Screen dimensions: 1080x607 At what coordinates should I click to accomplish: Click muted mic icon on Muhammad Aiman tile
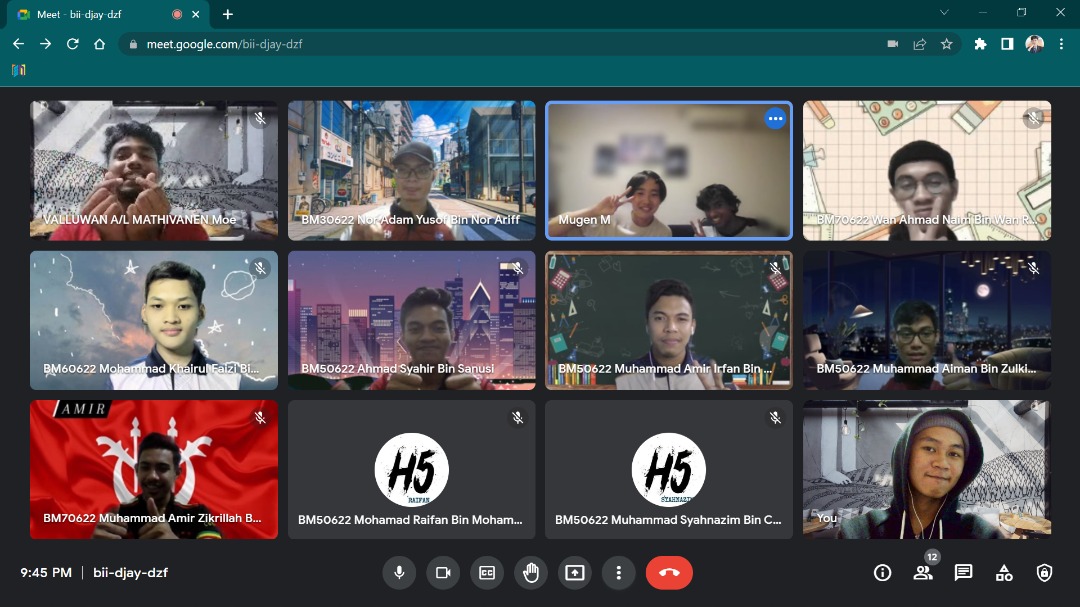click(1033, 268)
